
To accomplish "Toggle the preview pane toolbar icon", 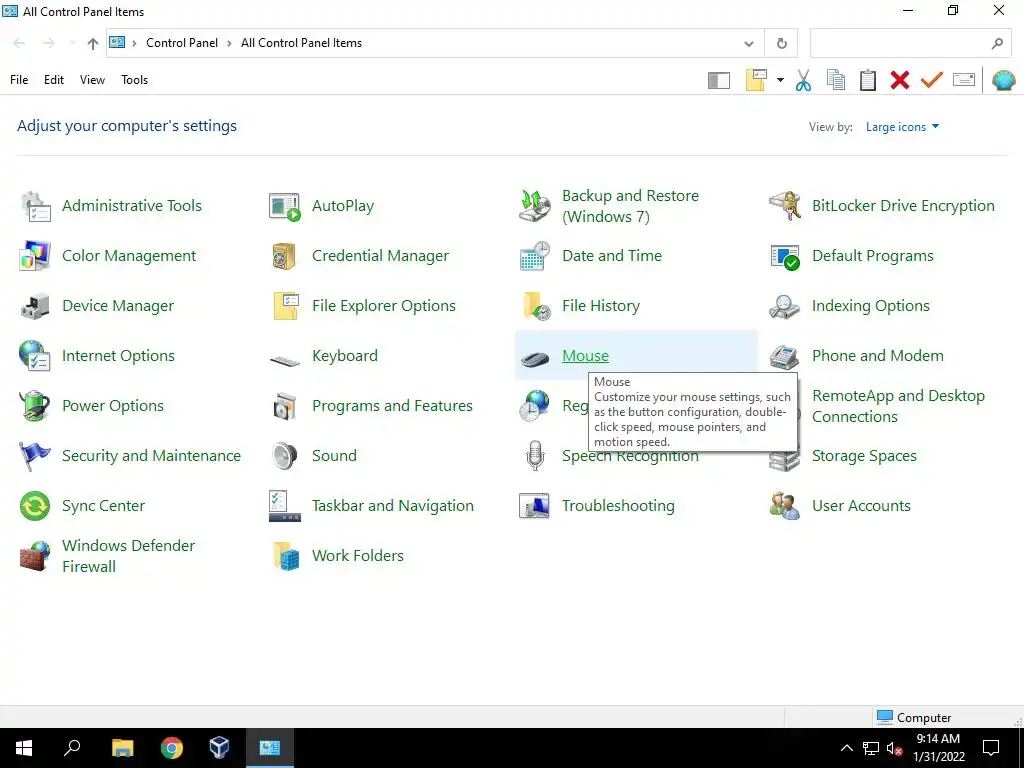I will [x=719, y=80].
